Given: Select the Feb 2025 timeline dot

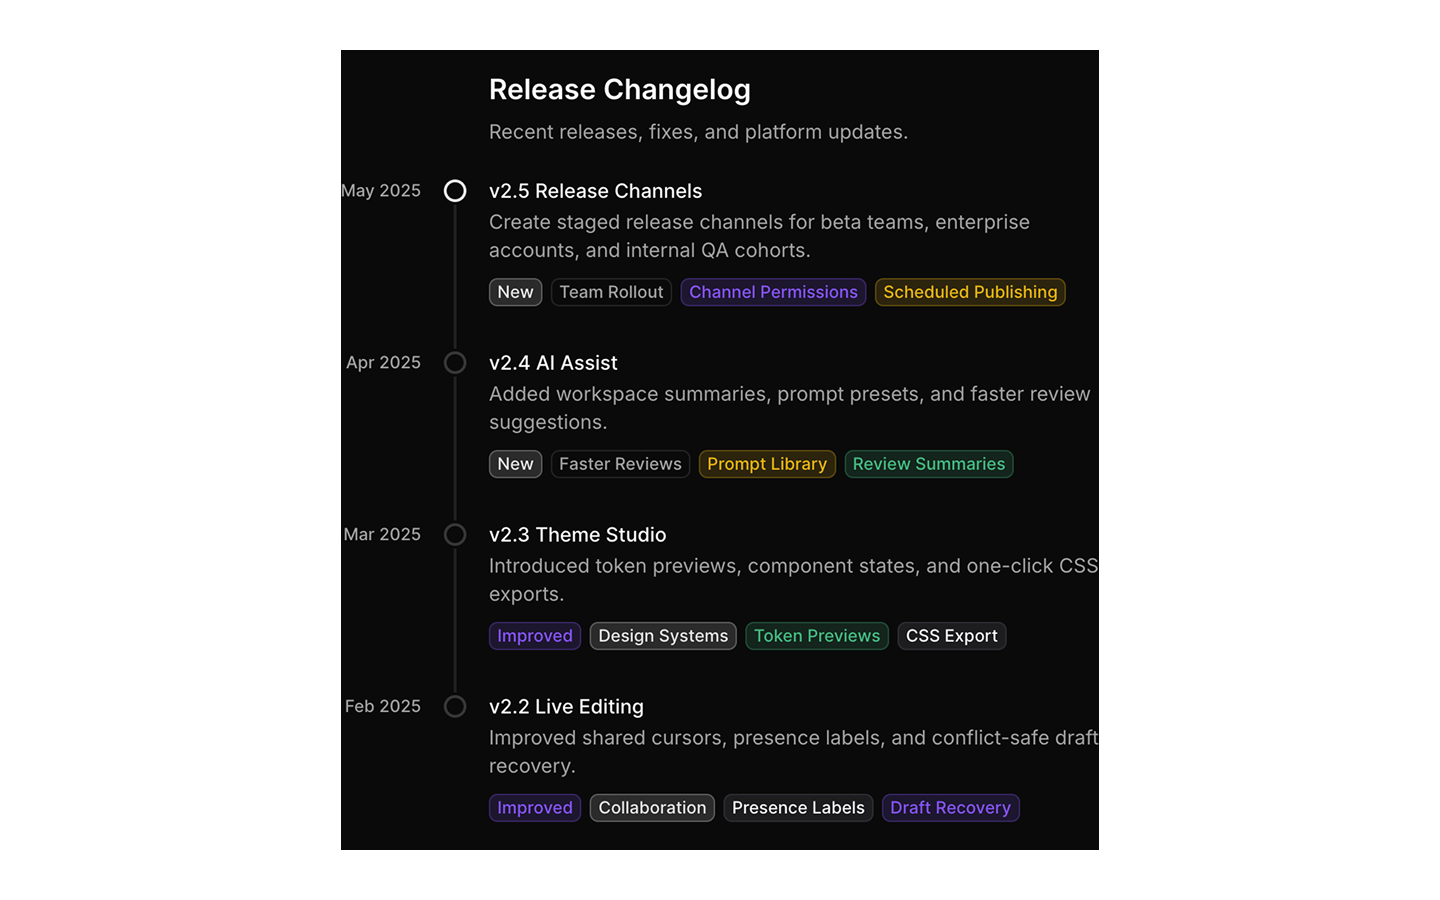Looking at the screenshot, I should coord(455,707).
